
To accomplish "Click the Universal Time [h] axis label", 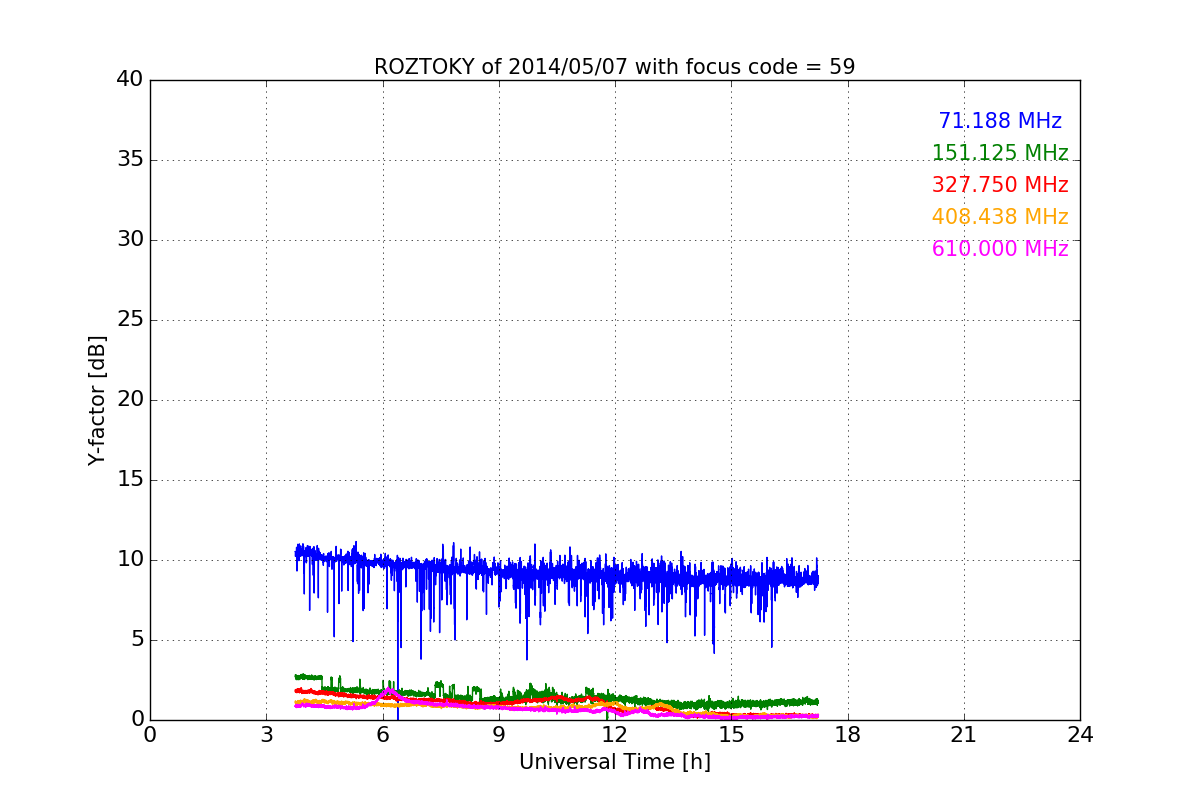I will tap(614, 762).
